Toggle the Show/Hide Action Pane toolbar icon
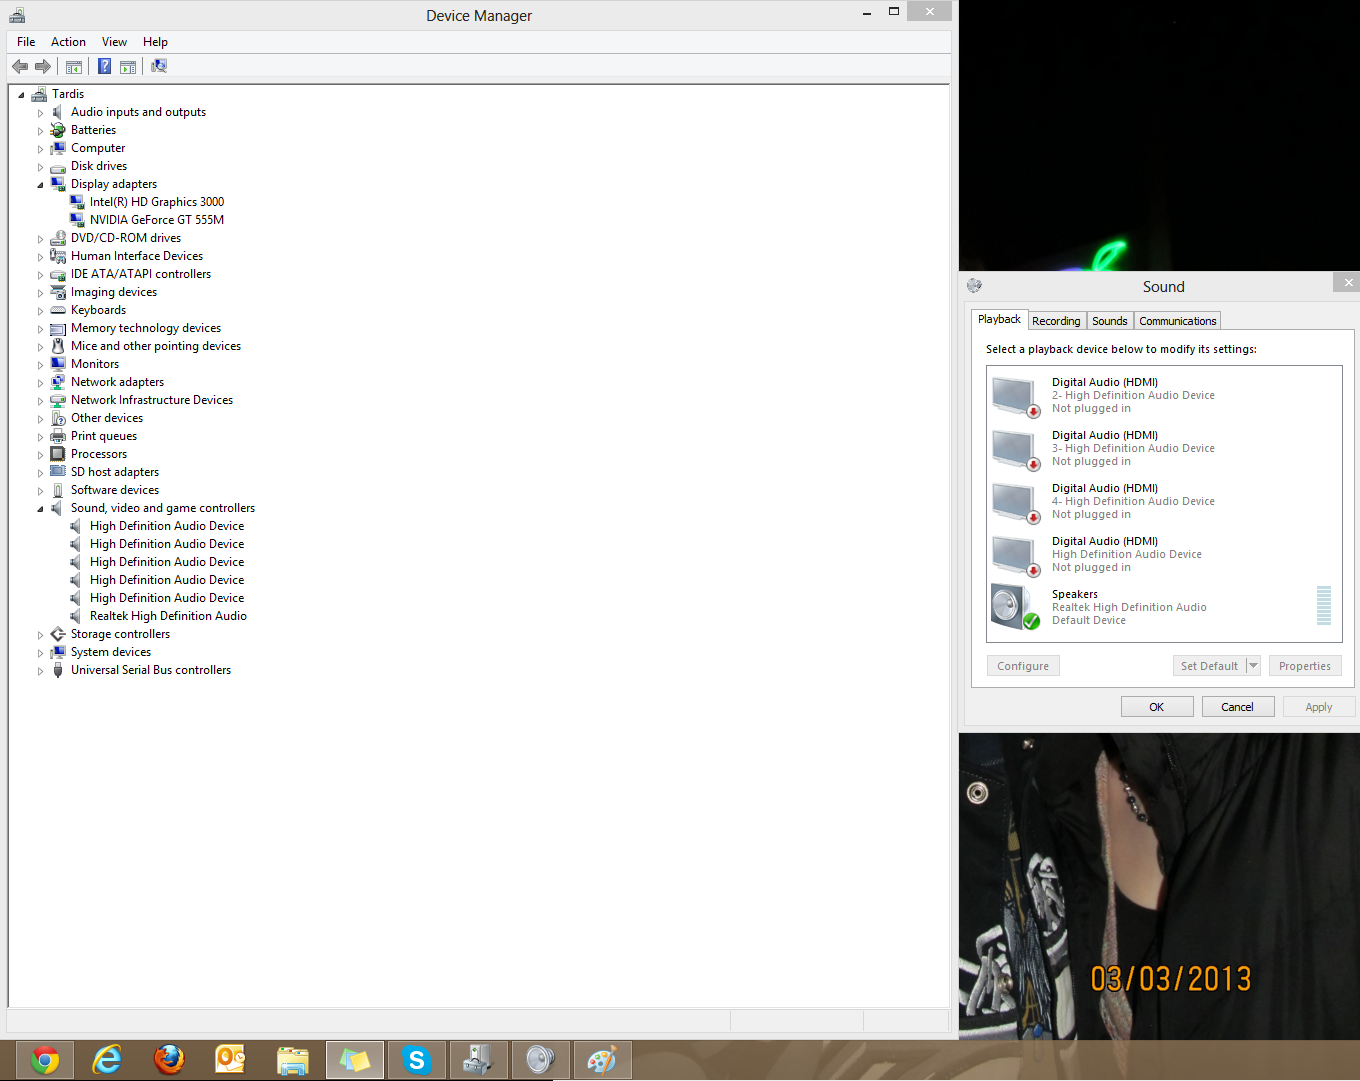This screenshot has width=1360, height=1081. pyautogui.click(x=128, y=66)
